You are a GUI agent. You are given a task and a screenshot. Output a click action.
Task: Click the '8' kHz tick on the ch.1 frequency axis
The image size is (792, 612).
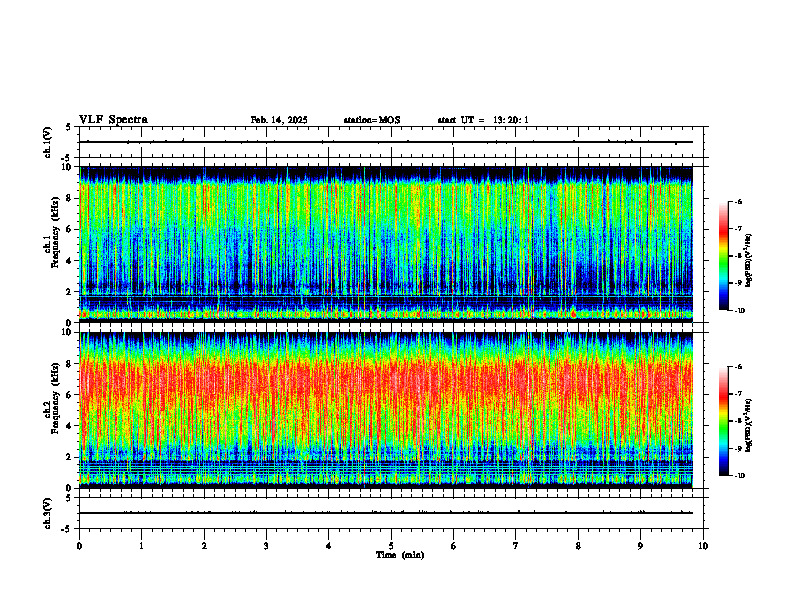click(x=69, y=198)
